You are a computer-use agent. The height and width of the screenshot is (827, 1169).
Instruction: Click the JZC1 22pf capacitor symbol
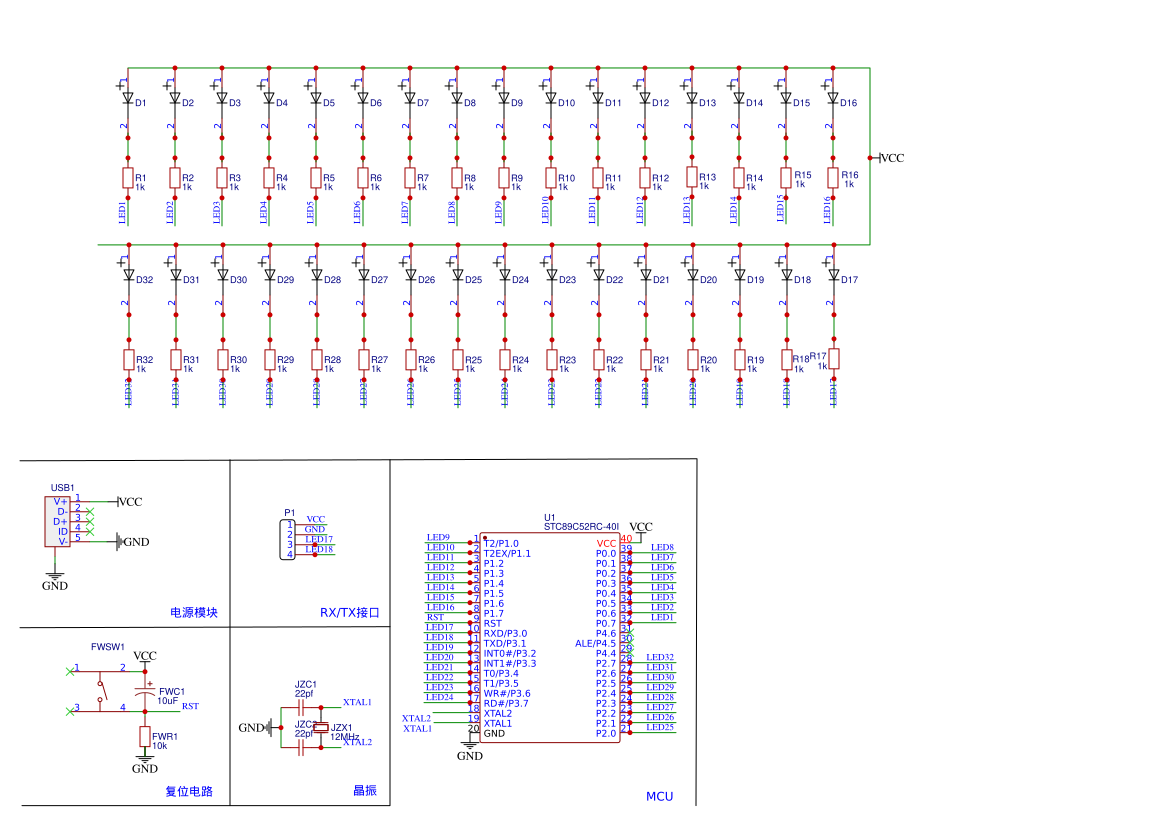point(301,707)
